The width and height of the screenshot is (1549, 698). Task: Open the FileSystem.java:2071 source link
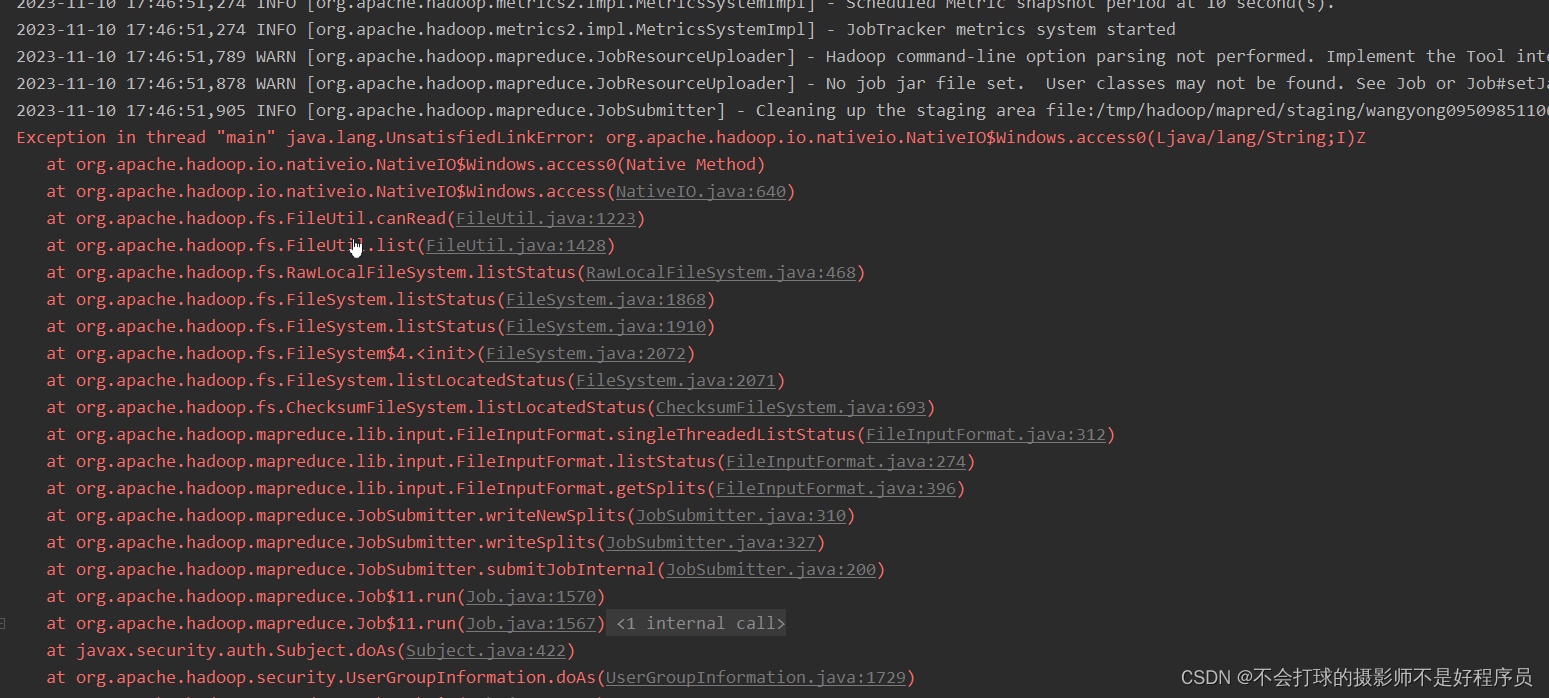click(677, 380)
